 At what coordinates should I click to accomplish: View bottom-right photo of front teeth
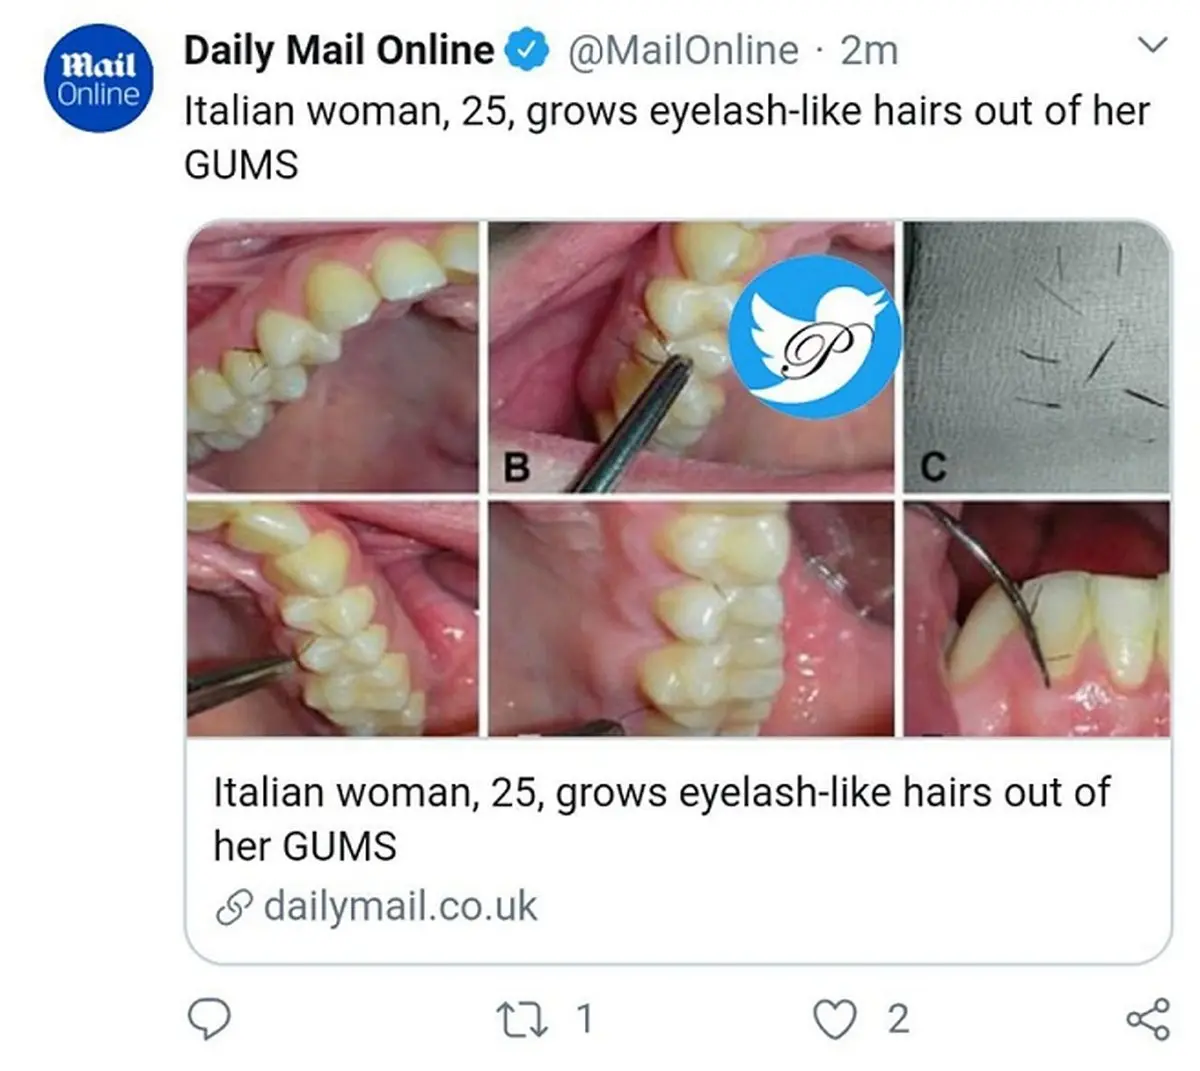pyautogui.click(x=1036, y=619)
